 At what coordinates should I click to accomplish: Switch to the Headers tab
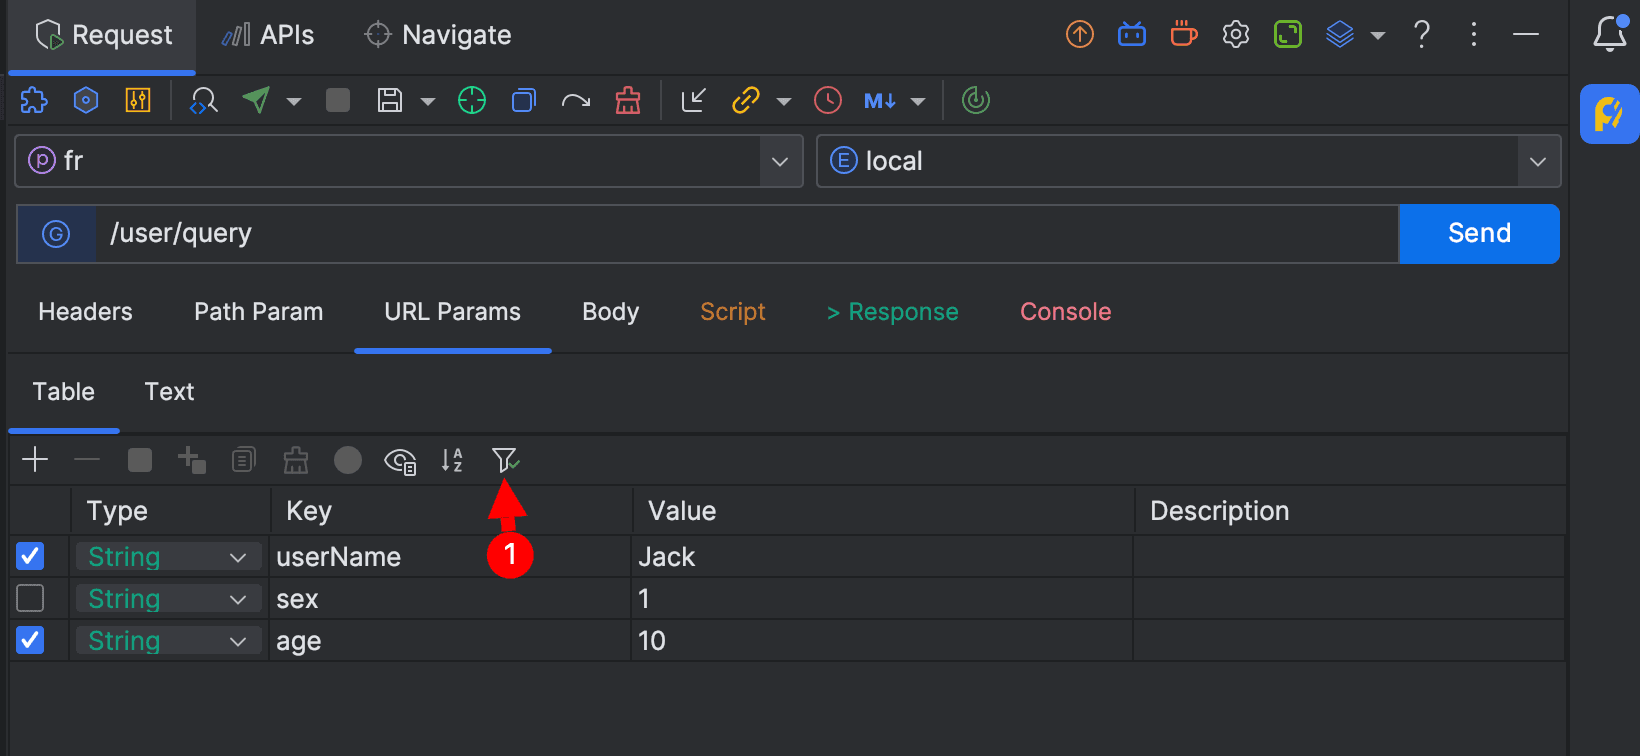point(85,312)
